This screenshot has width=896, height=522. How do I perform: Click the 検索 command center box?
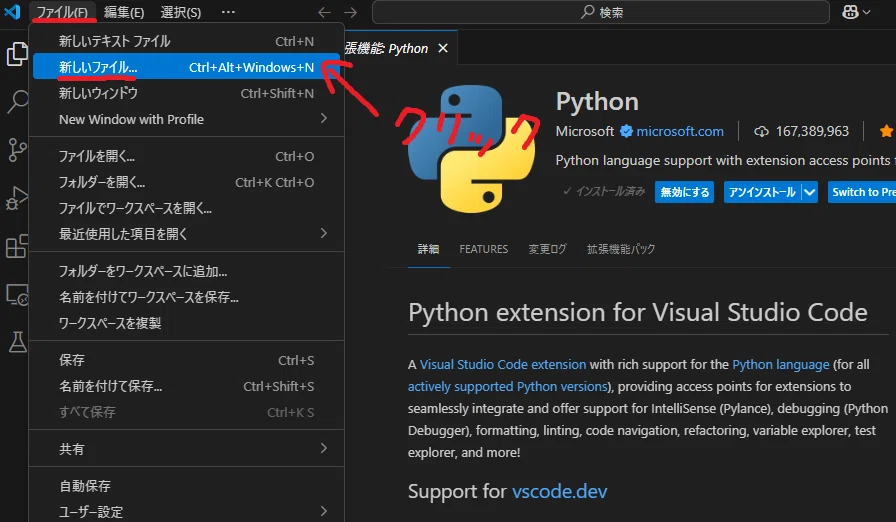[x=601, y=12]
